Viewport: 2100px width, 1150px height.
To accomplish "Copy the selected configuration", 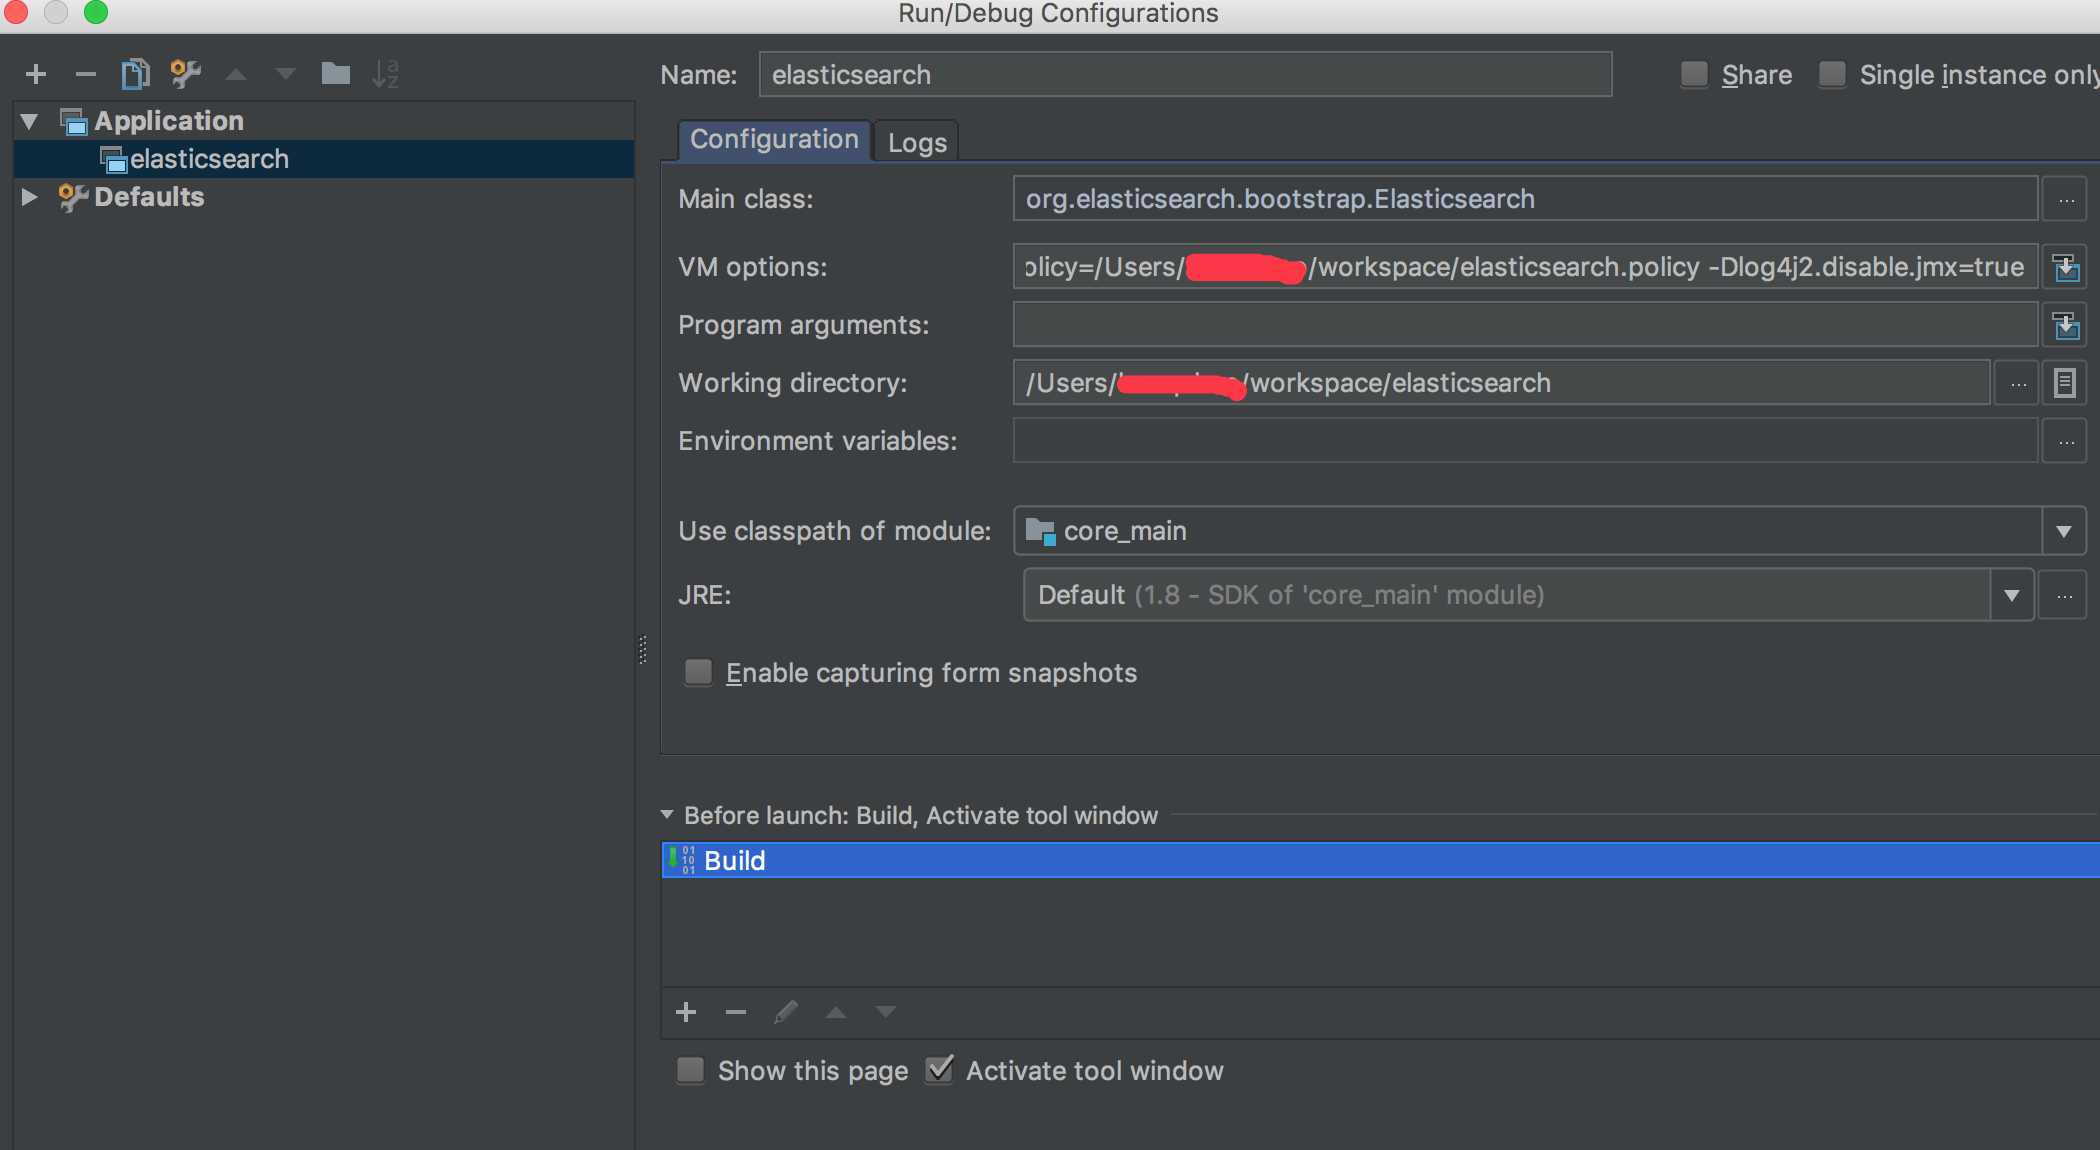I will [135, 74].
